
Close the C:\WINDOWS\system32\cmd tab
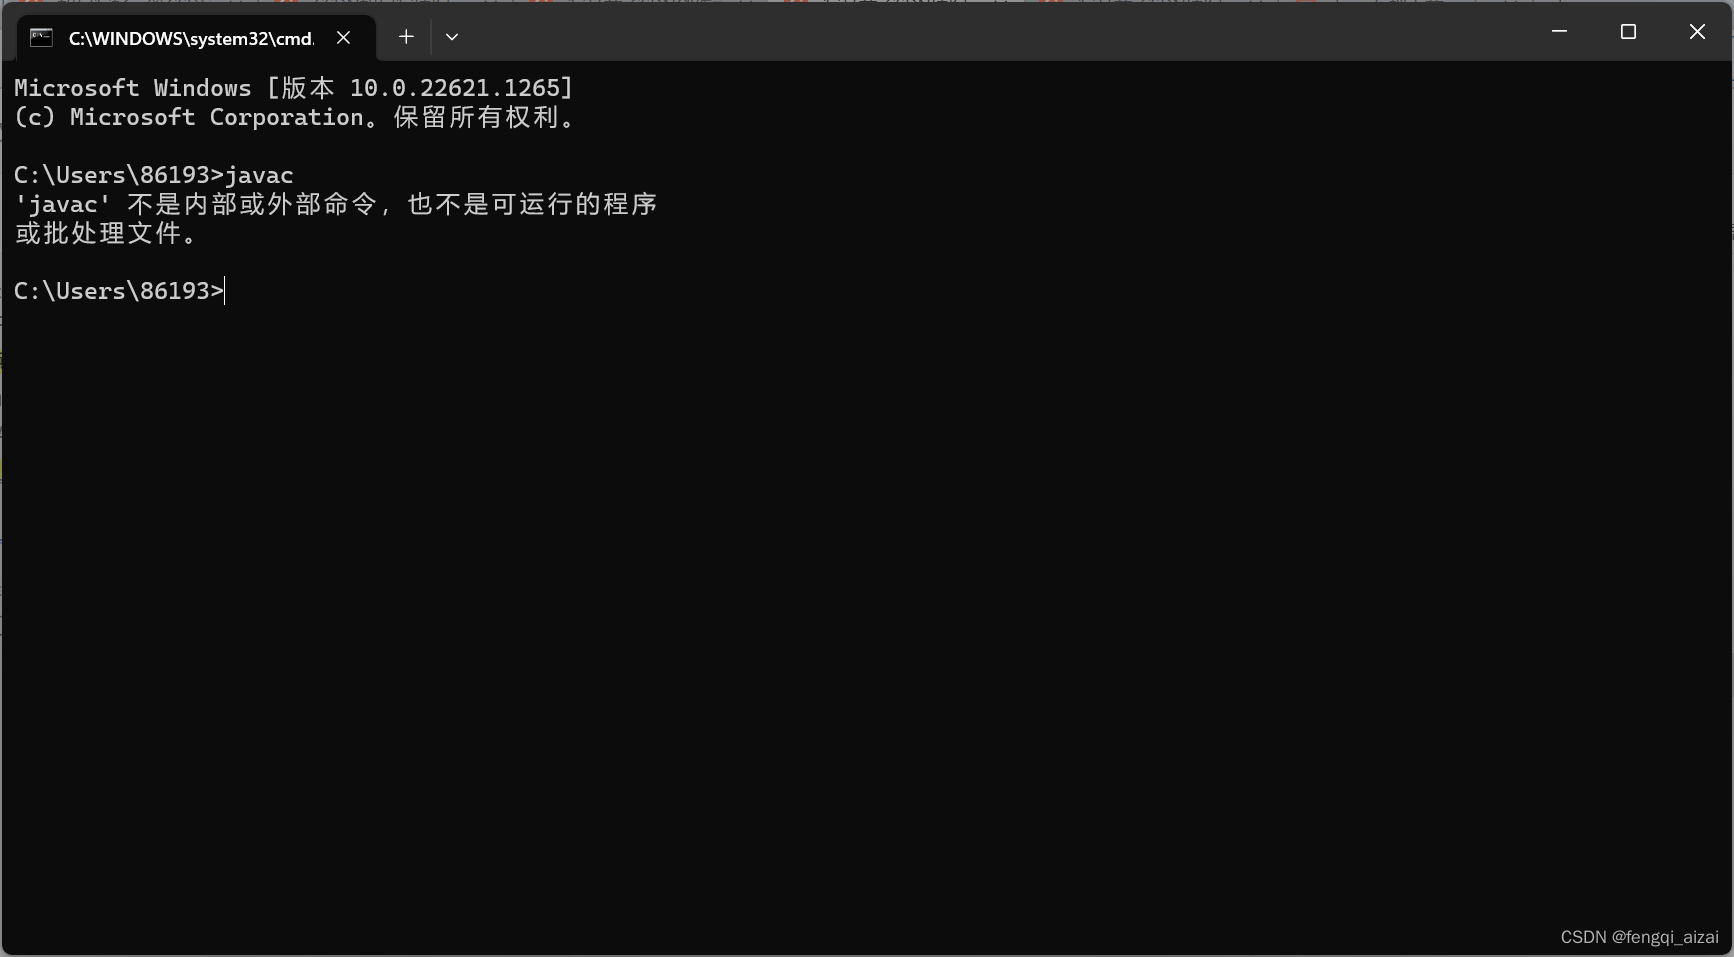343,37
